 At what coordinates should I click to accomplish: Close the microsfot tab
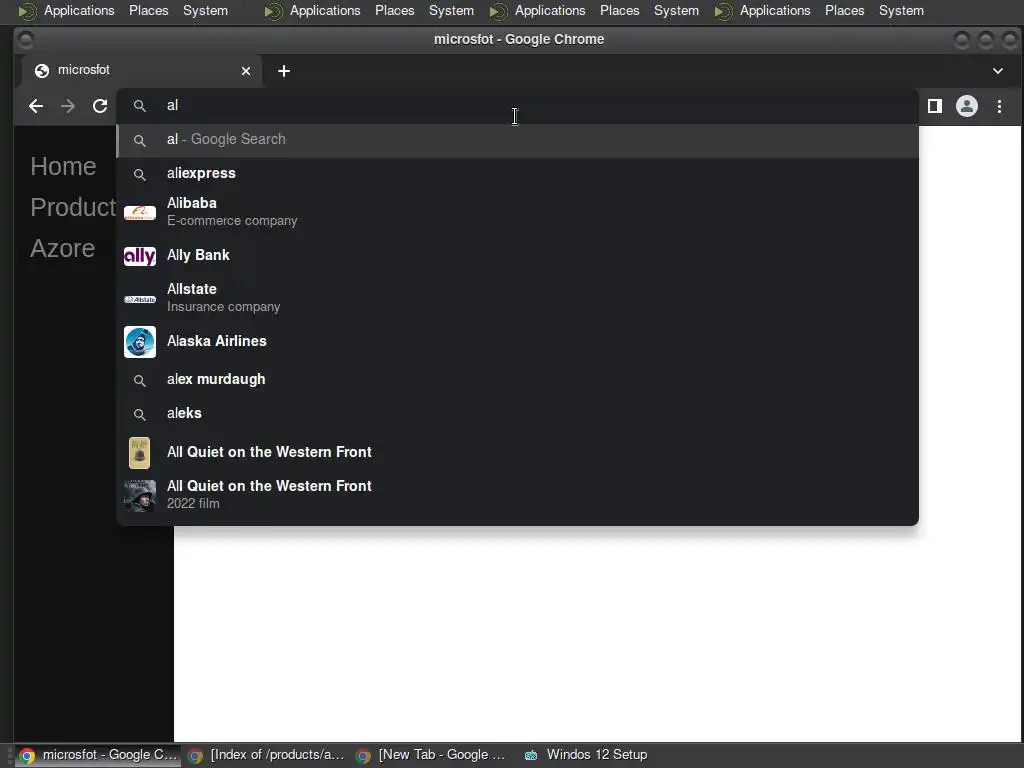[246, 71]
